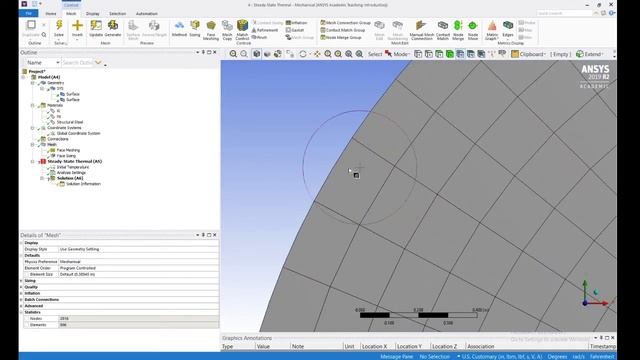
Task: Select Connections in outline tree
Action: [x=58, y=139]
